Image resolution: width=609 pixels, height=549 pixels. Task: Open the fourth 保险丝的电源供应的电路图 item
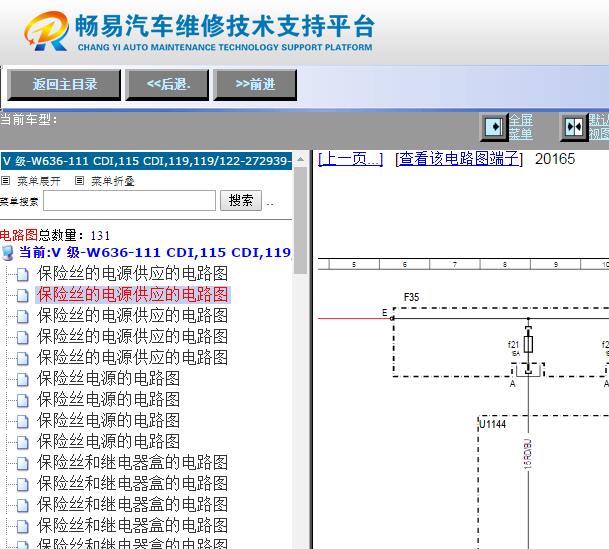click(x=132, y=337)
